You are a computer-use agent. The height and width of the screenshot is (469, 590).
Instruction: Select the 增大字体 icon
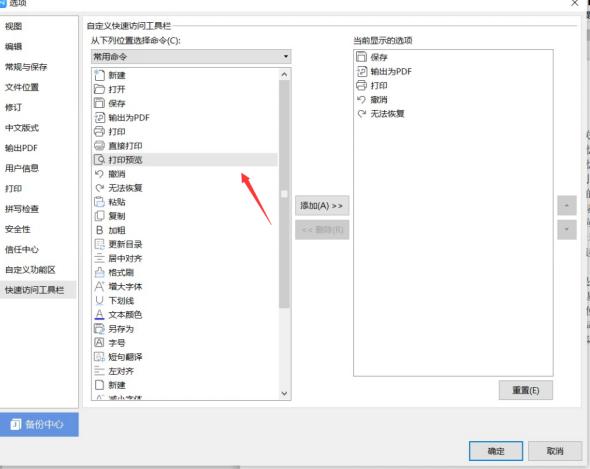tap(99, 286)
